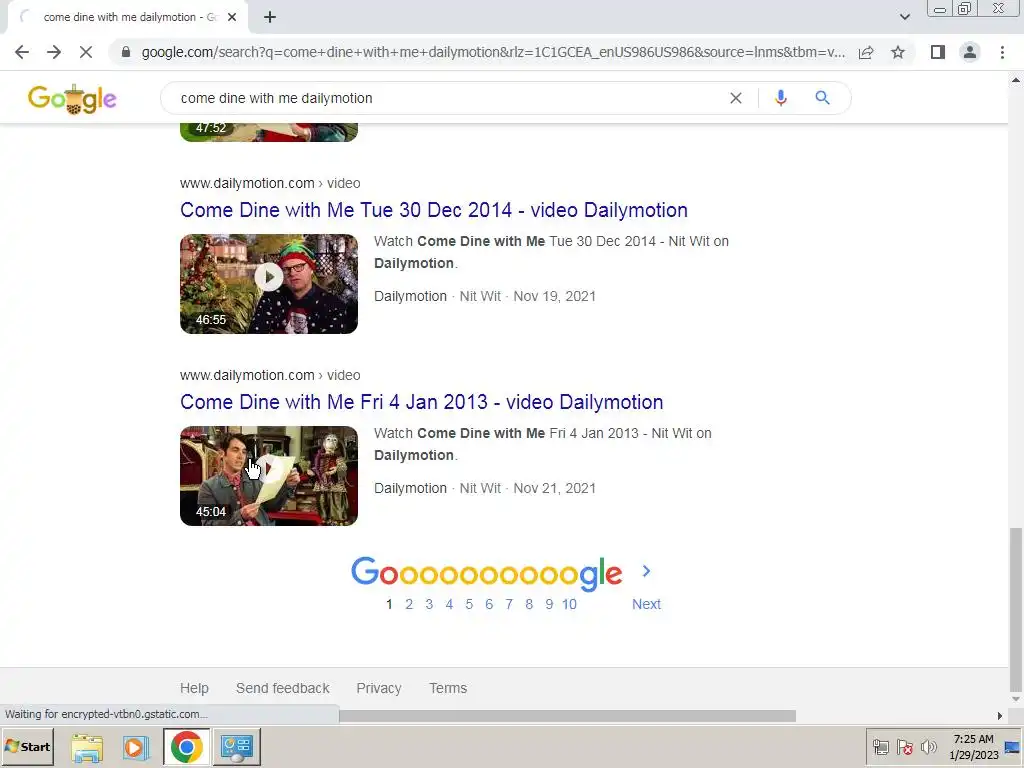Viewport: 1024px width, 768px height.
Task: Open Action Center flag tray icon
Action: point(904,747)
